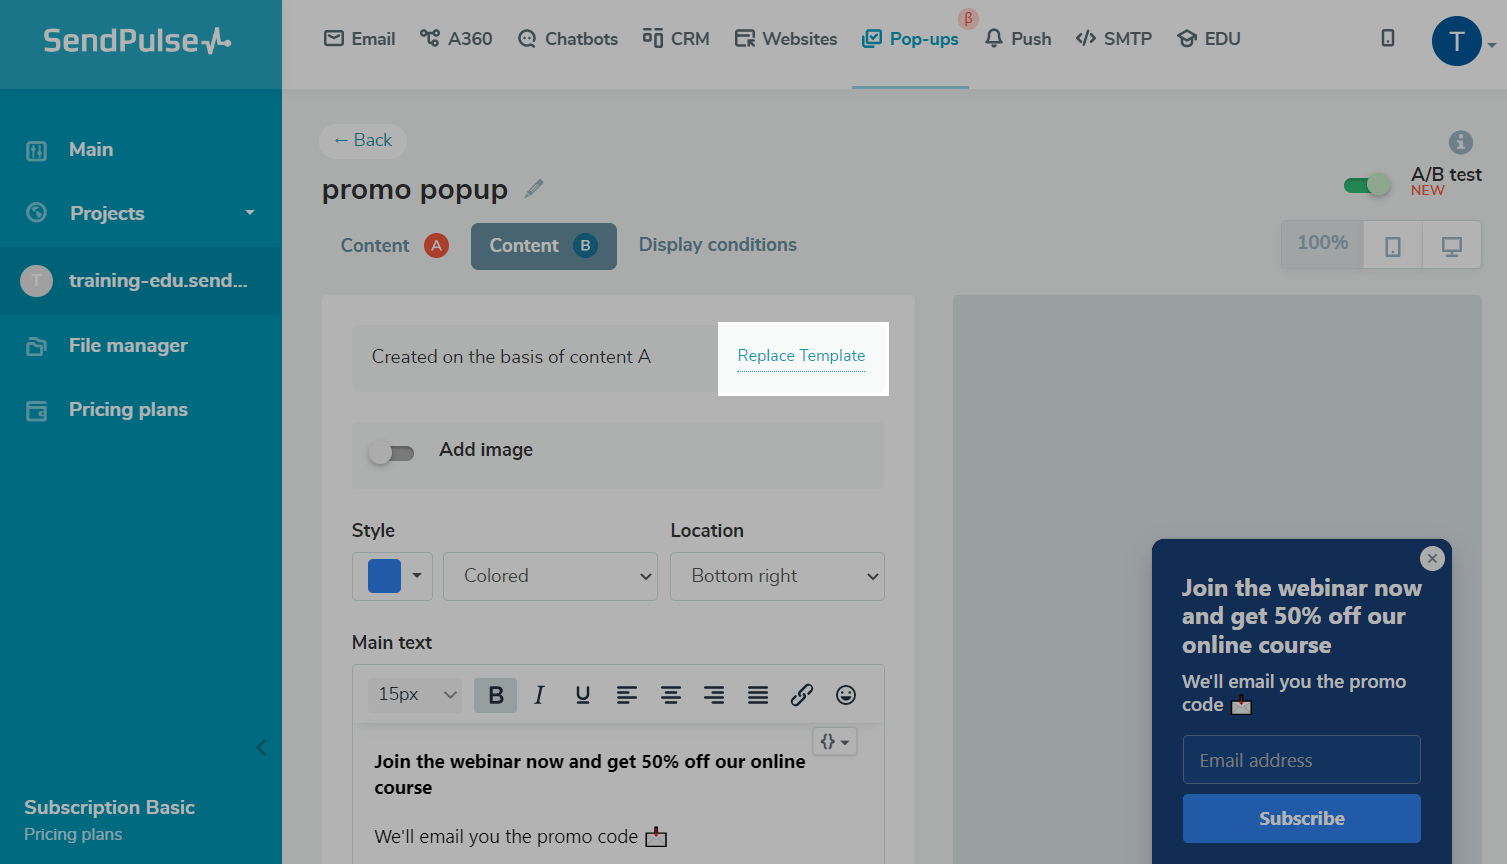Close the popup preview with X button
This screenshot has width=1507, height=864.
(x=1432, y=558)
